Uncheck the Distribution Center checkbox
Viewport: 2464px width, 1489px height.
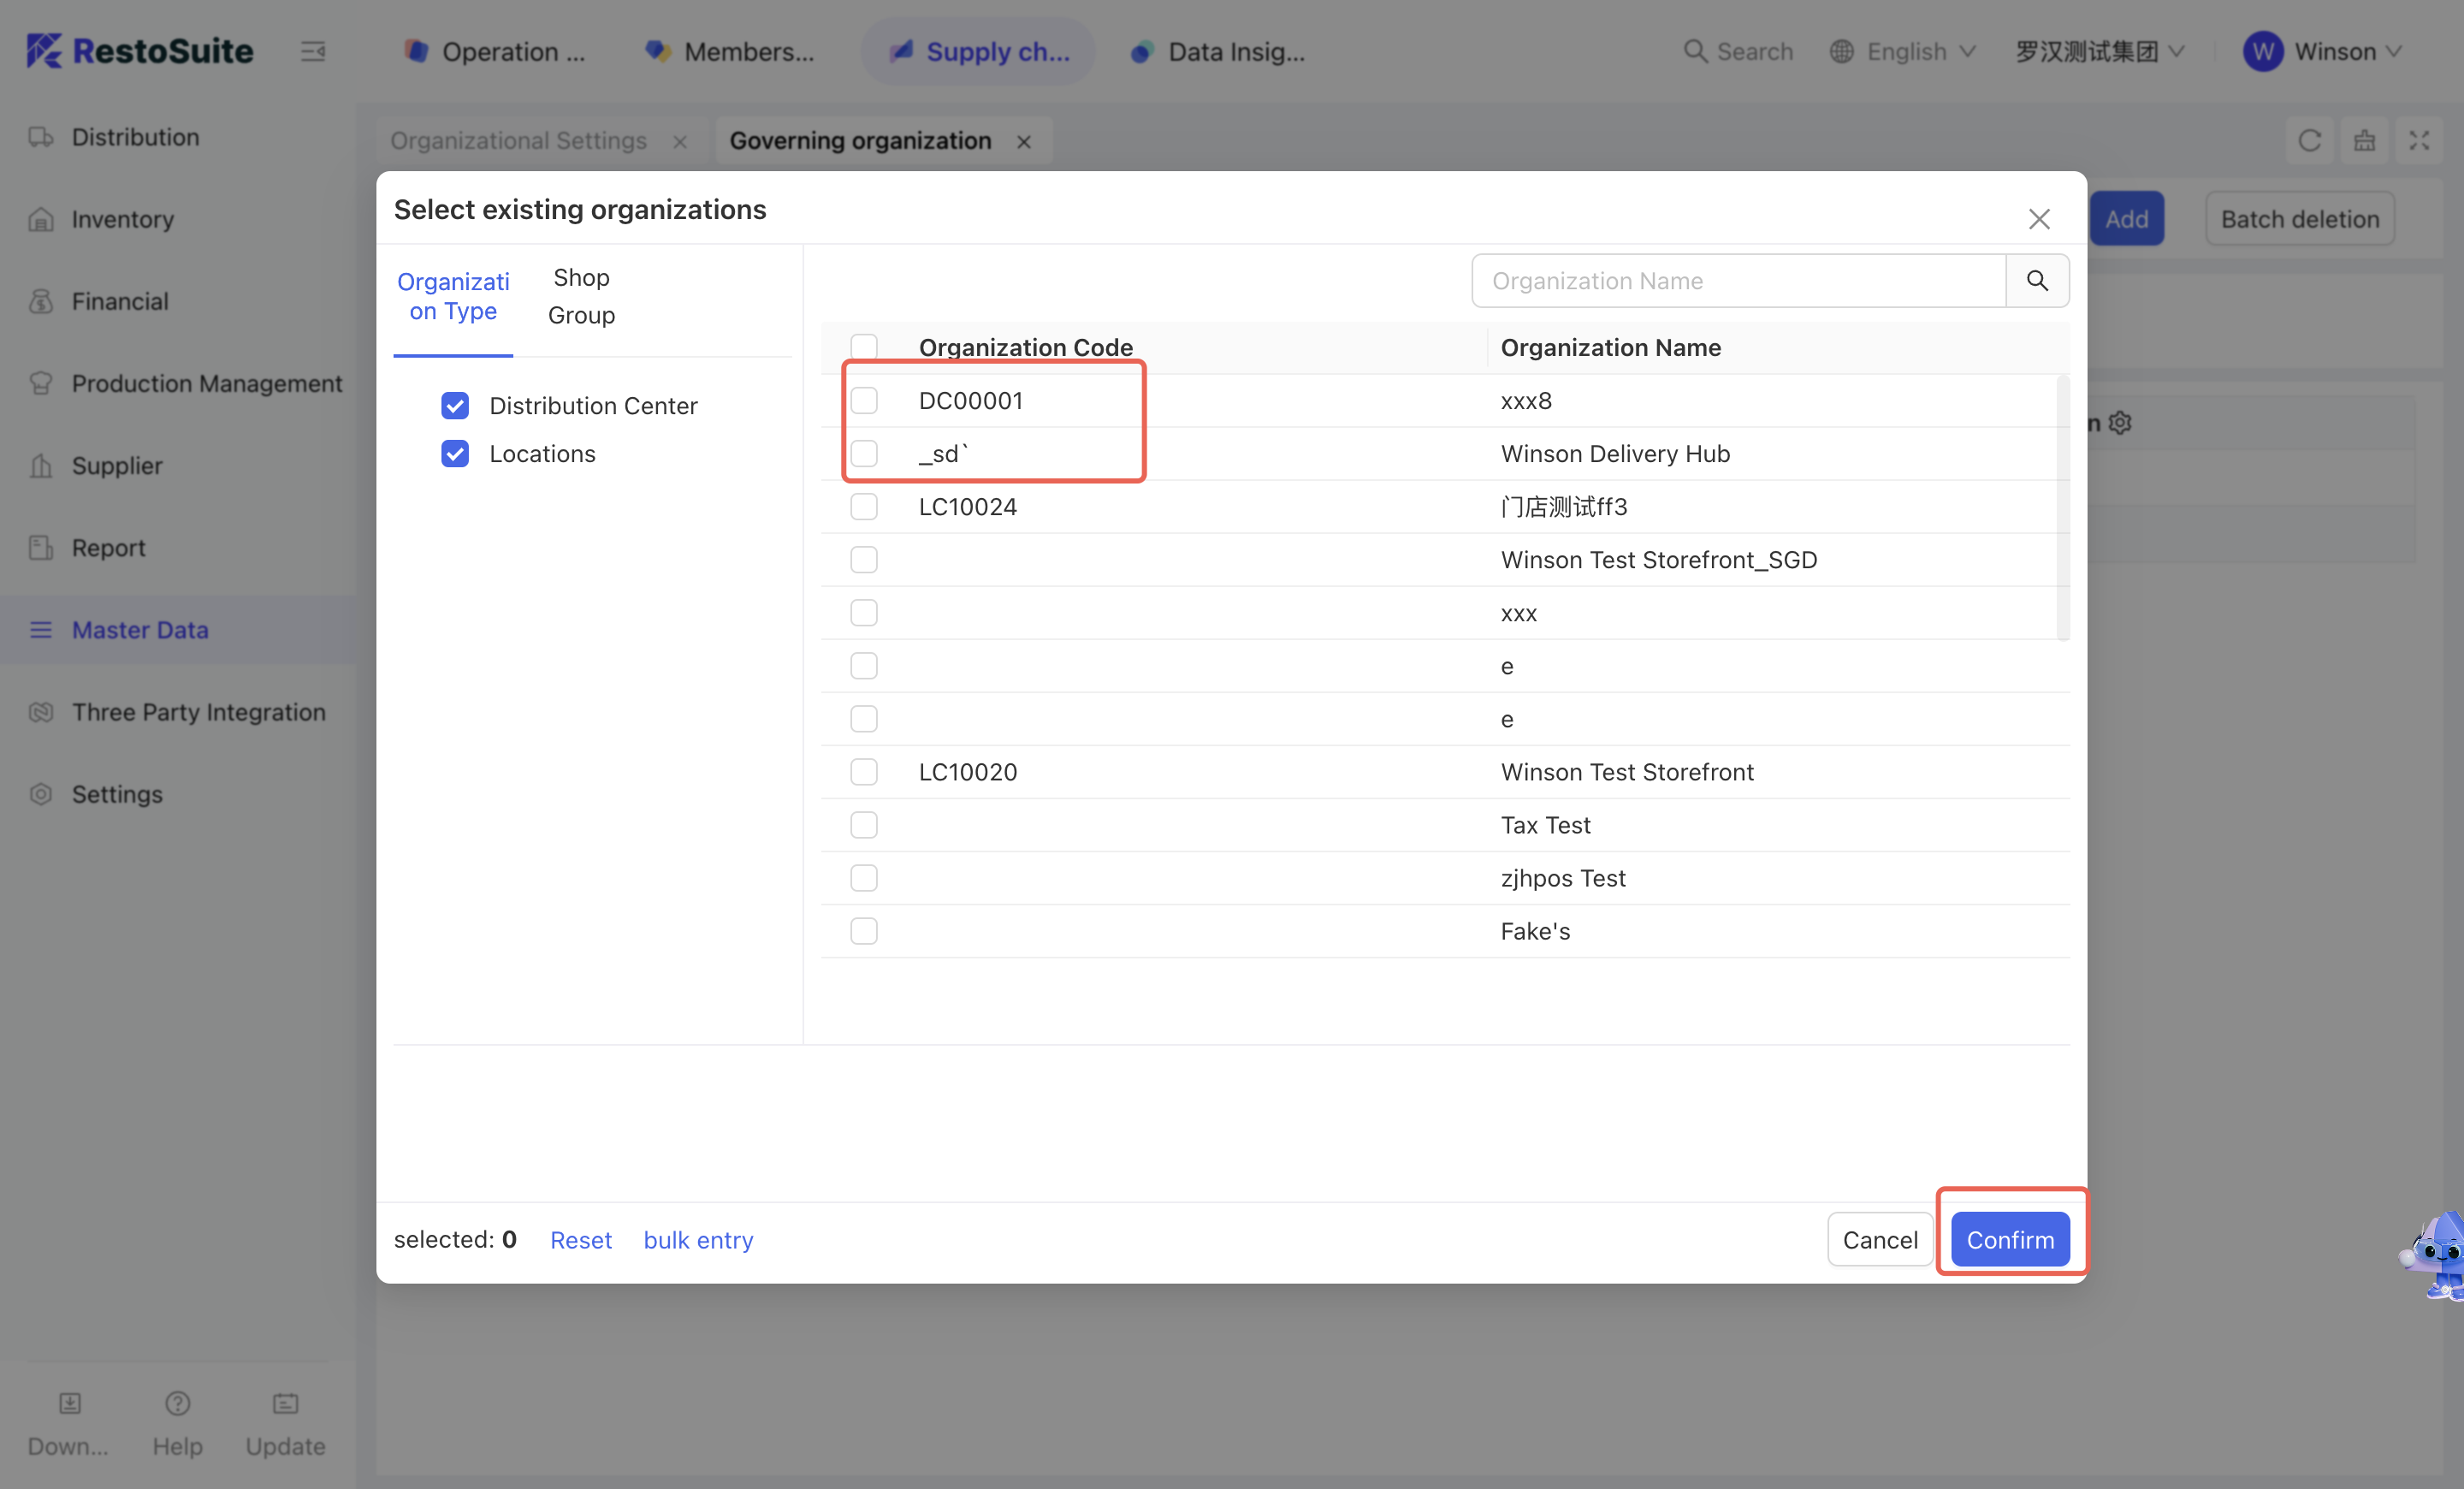click(x=455, y=406)
